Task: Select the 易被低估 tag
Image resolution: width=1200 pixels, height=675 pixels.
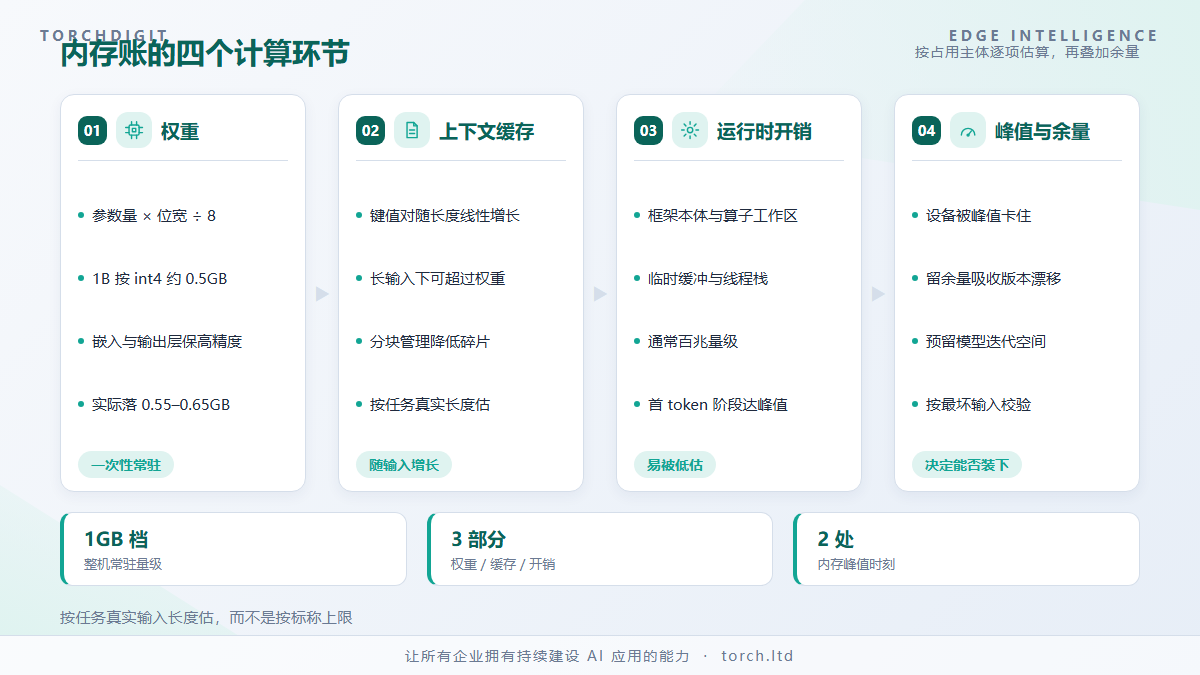Action: click(675, 465)
